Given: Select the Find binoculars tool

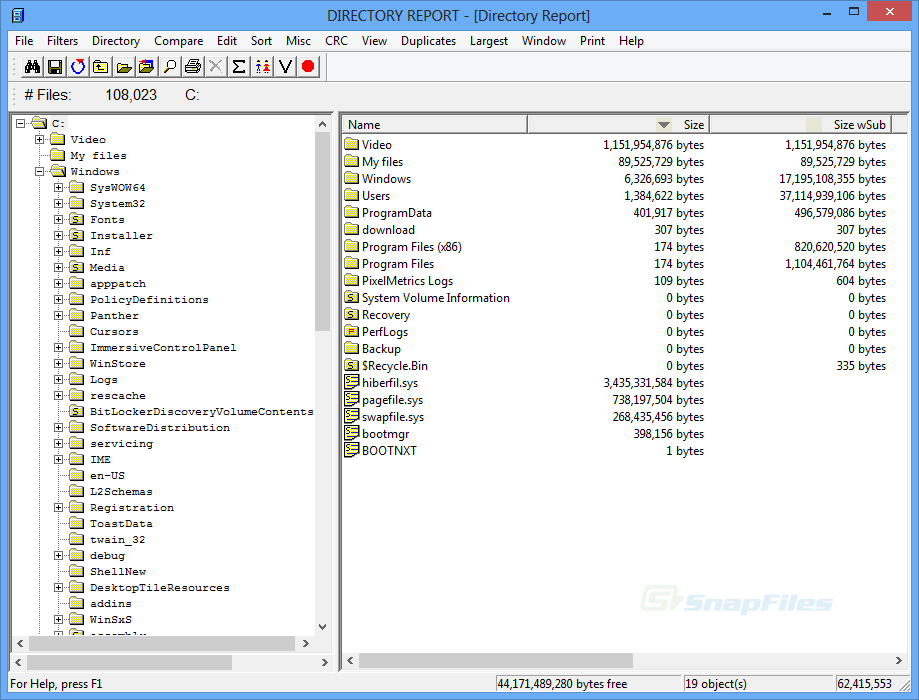Looking at the screenshot, I should coord(33,67).
